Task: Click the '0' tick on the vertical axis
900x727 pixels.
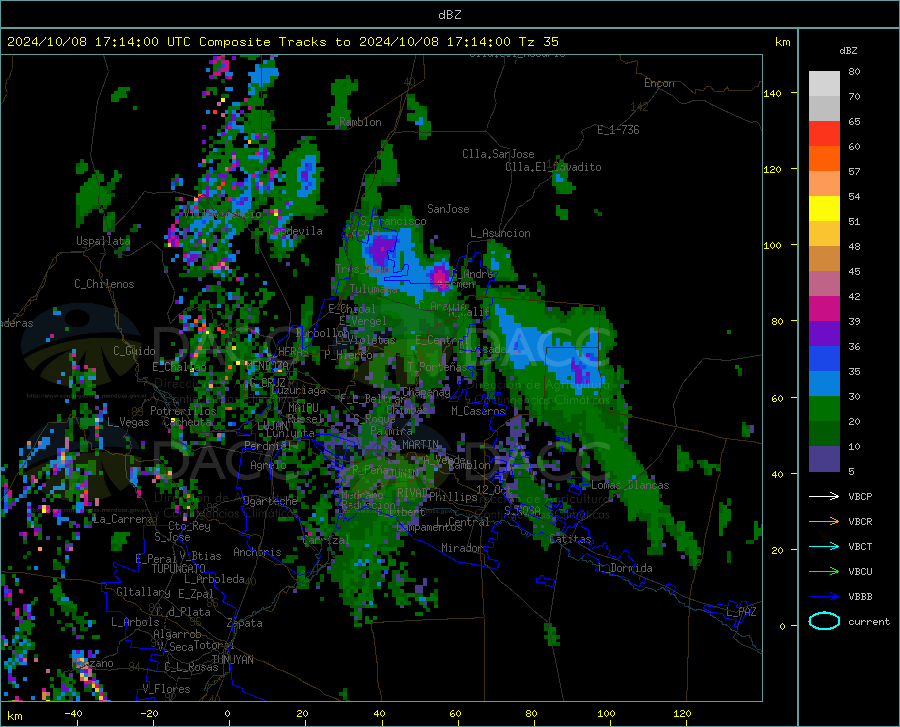Action: 782,626
